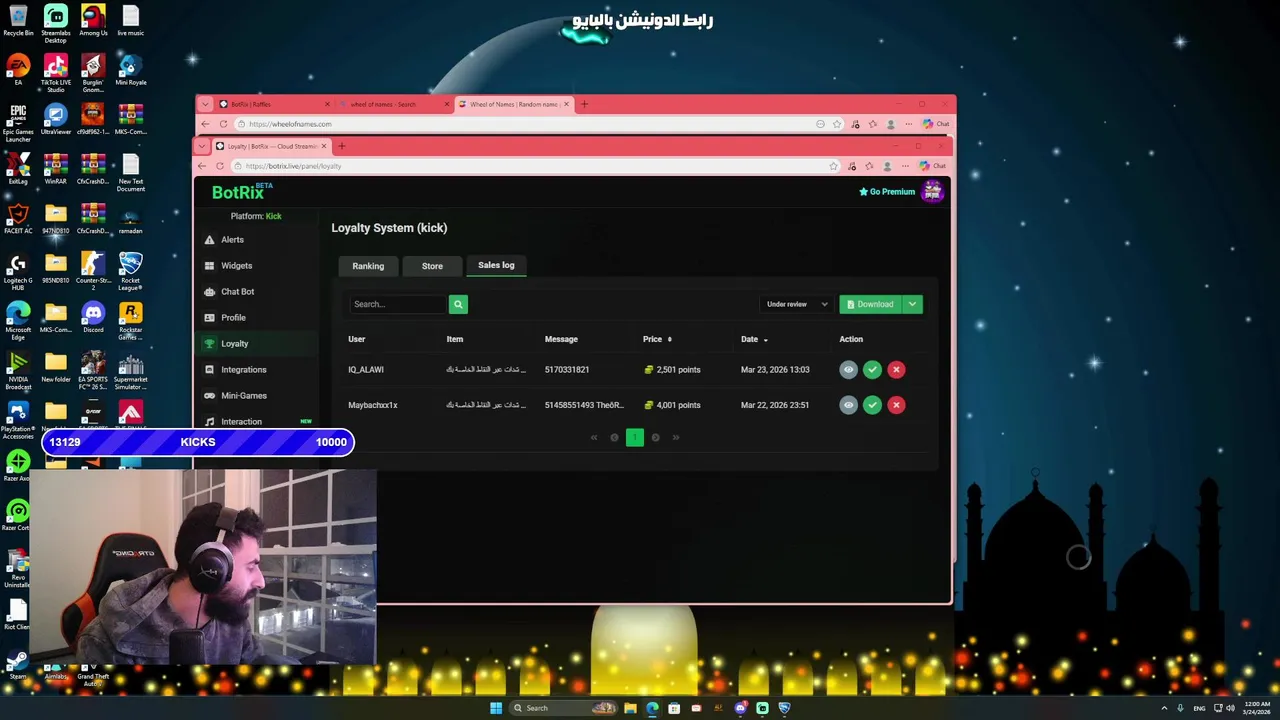This screenshot has height=720, width=1280.
Task: Select pagination page 1
Action: pyautogui.click(x=634, y=437)
